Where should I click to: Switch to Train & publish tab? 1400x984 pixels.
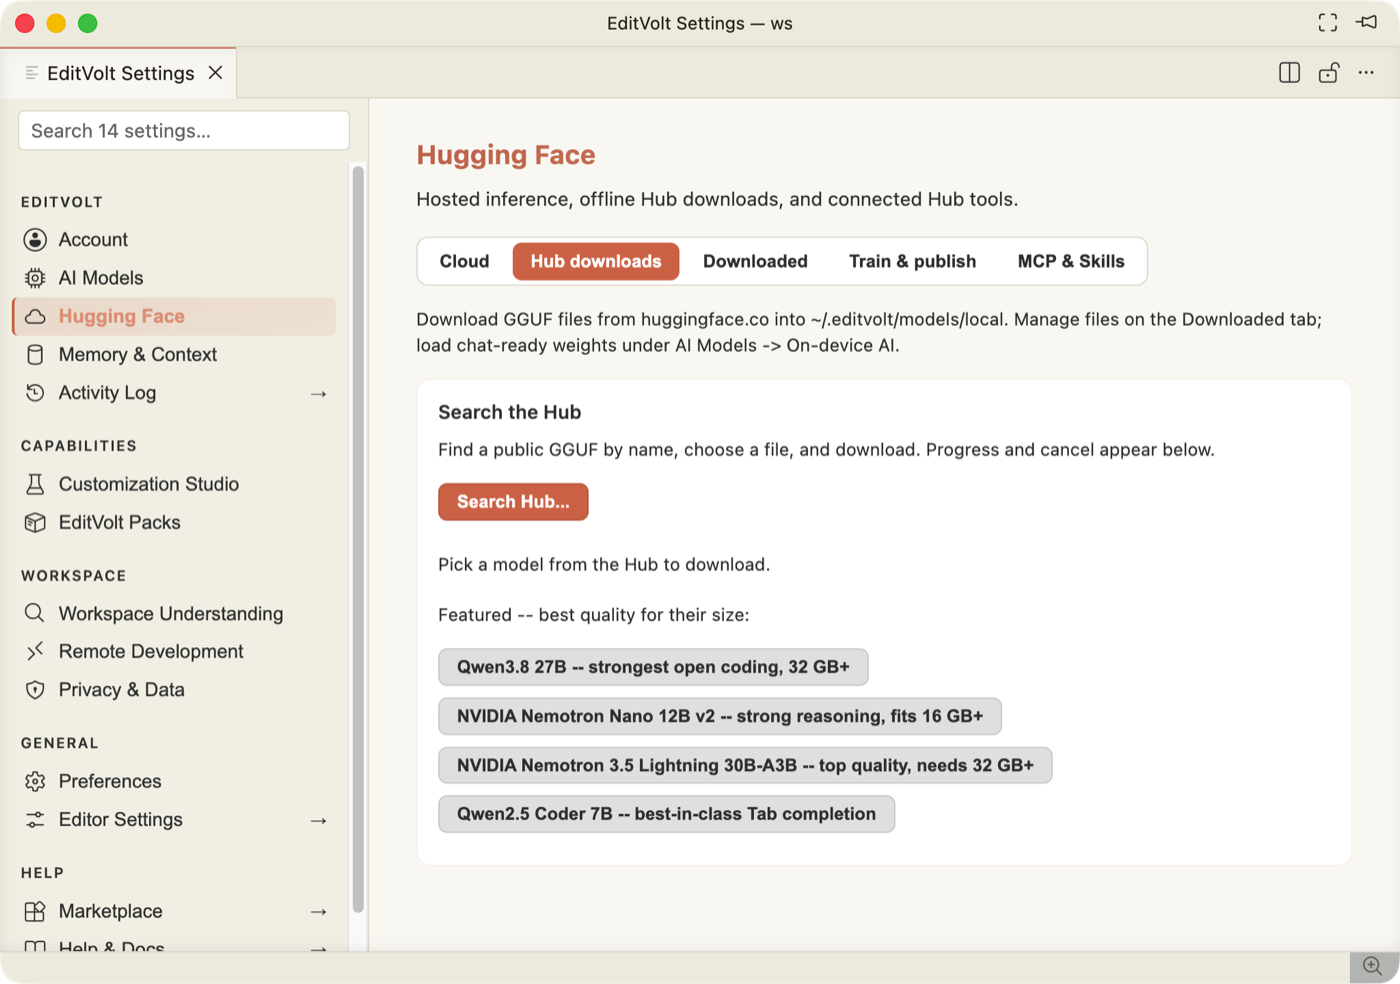point(912,262)
